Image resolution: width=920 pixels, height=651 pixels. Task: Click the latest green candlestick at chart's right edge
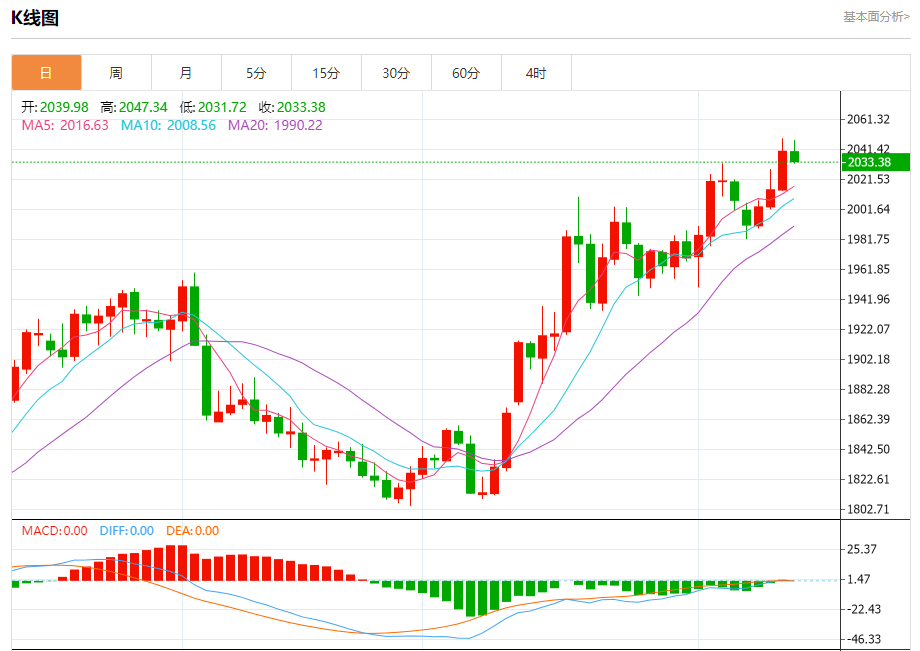[794, 156]
